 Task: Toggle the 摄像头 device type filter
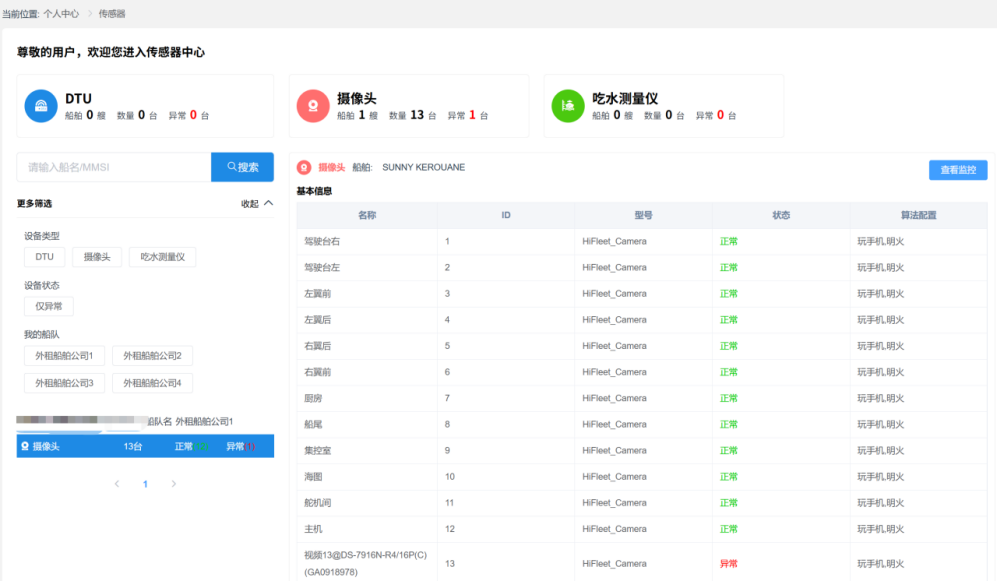[x=97, y=257]
